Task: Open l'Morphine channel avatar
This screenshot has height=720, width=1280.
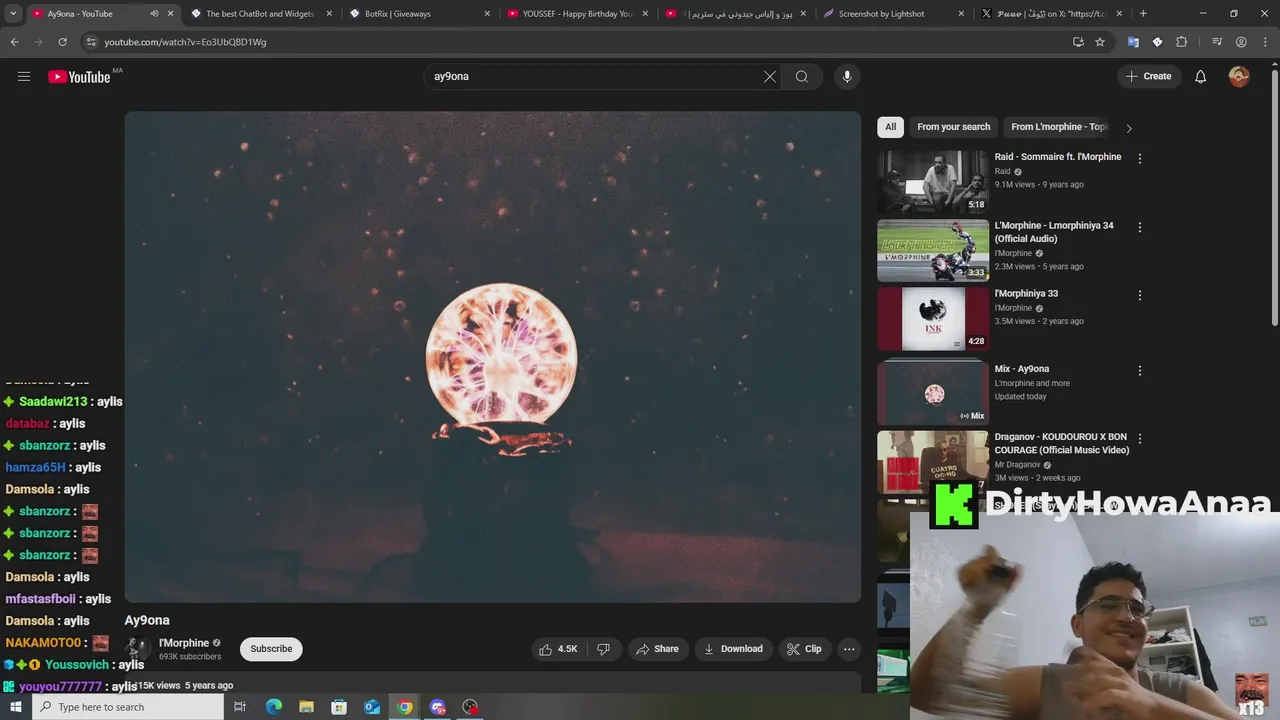Action: (x=138, y=649)
